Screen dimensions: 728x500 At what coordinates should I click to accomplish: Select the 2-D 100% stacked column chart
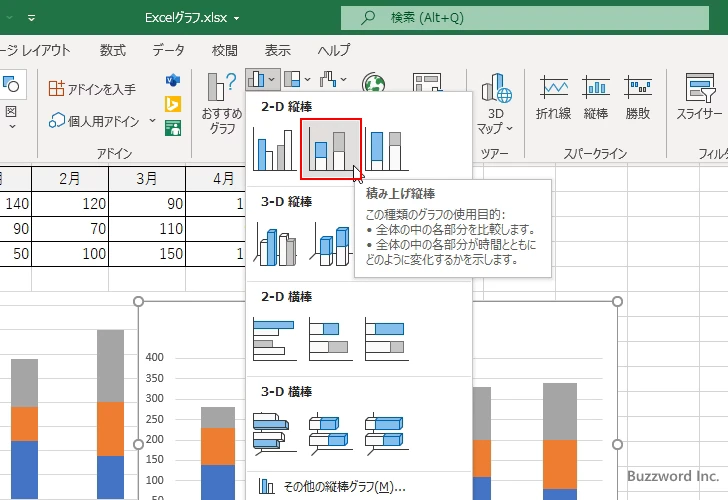pyautogui.click(x=387, y=149)
